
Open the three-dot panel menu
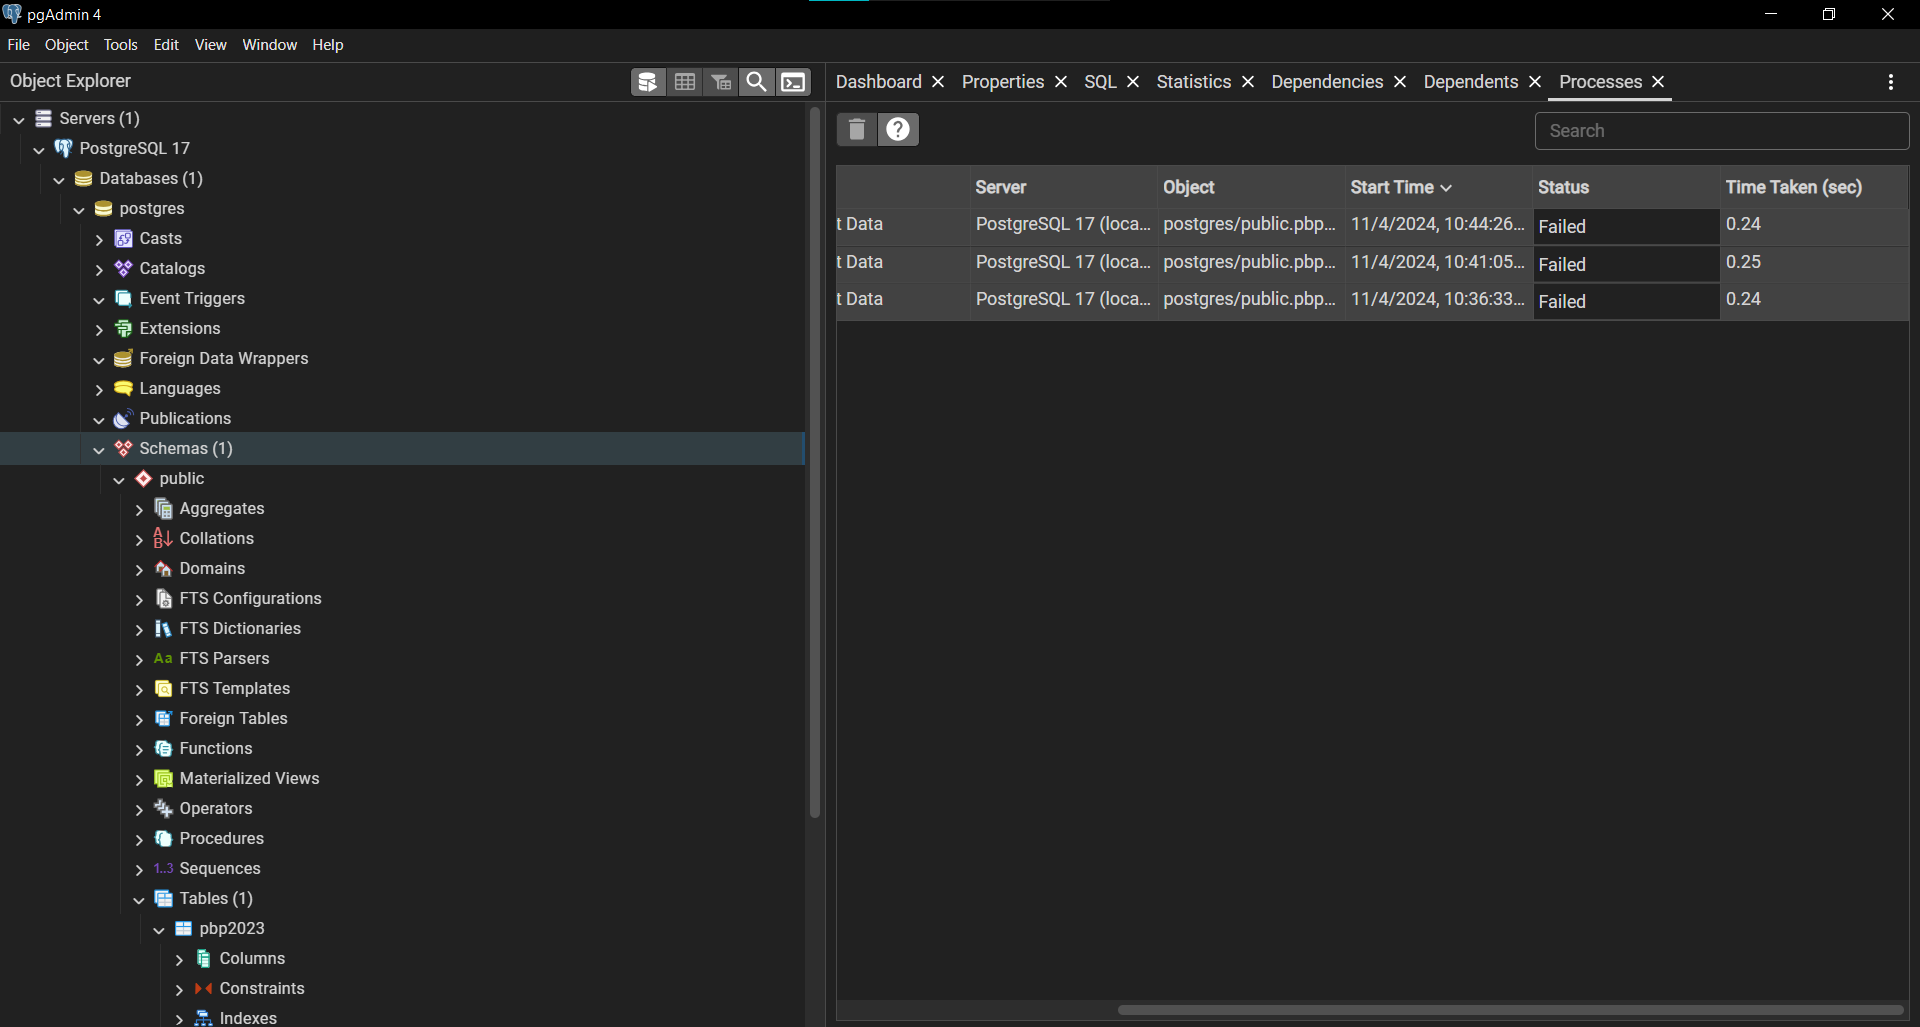1891,82
